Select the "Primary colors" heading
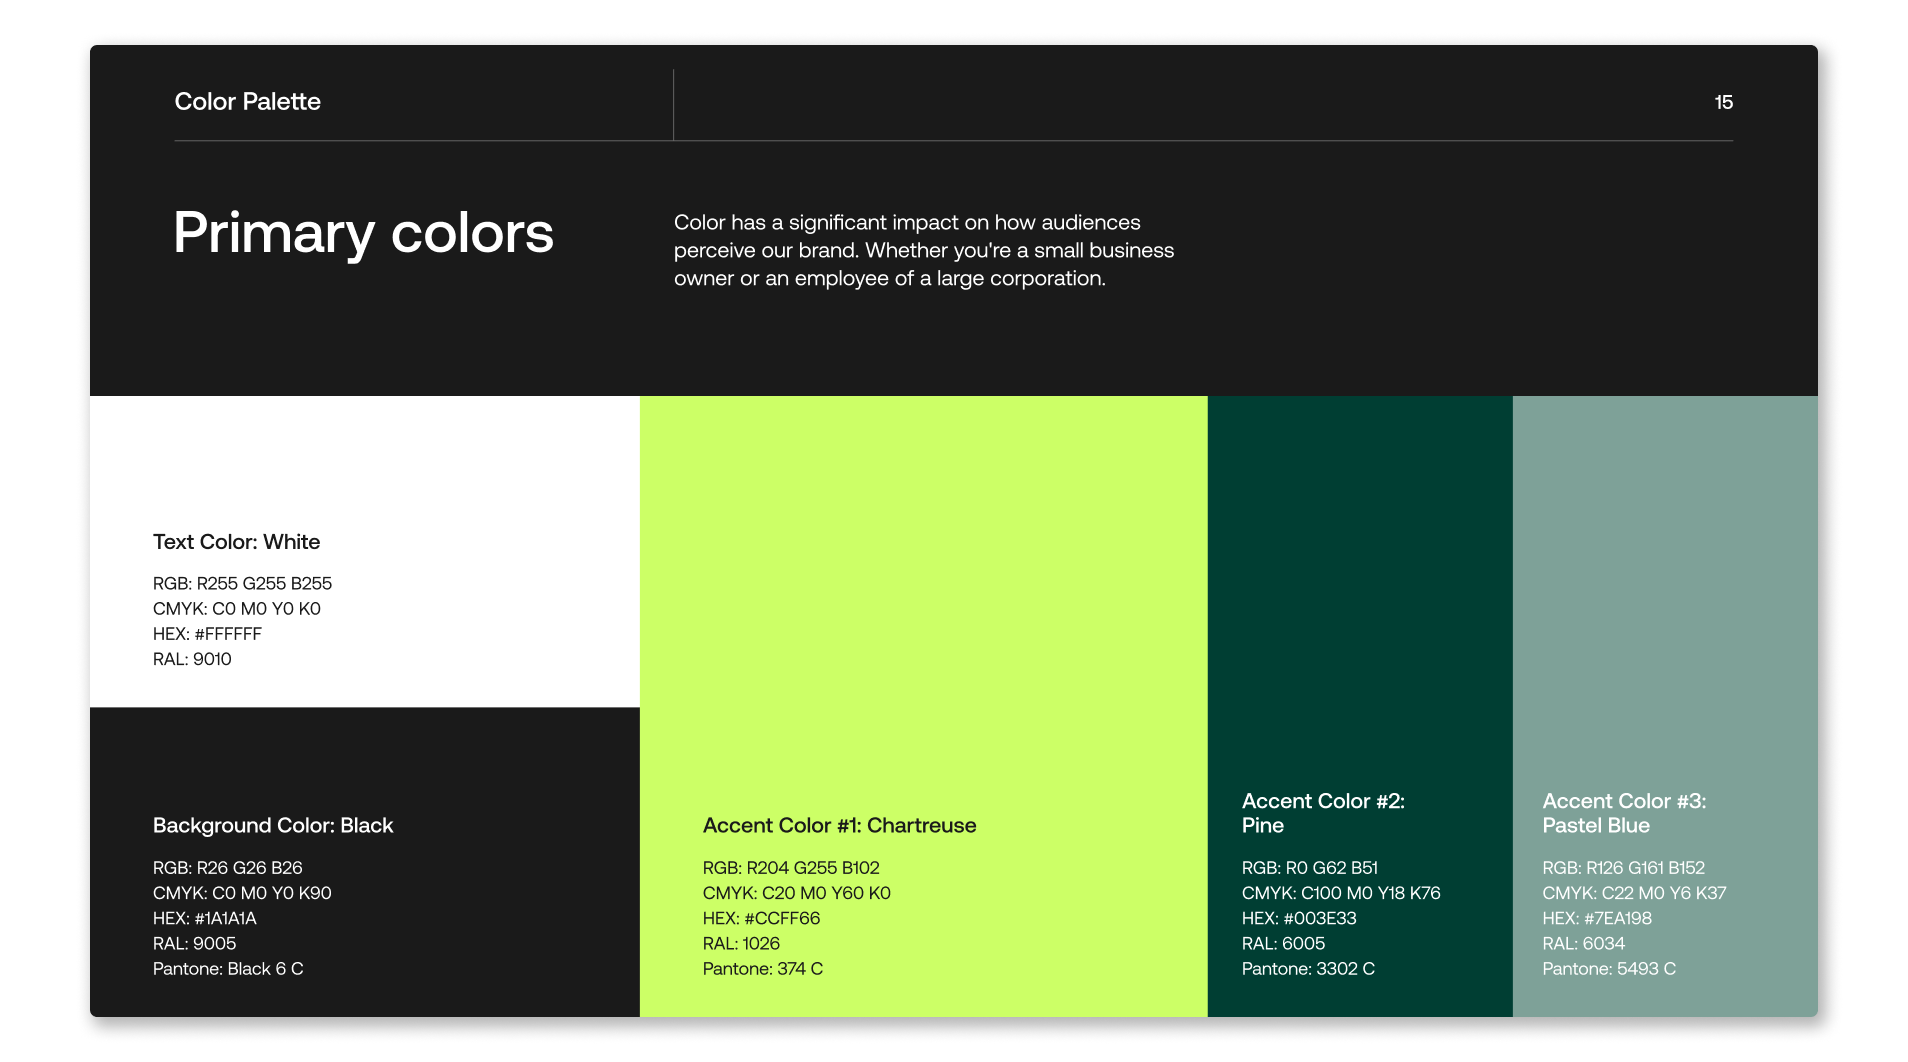This screenshot has width=1908, height=1062. [363, 233]
